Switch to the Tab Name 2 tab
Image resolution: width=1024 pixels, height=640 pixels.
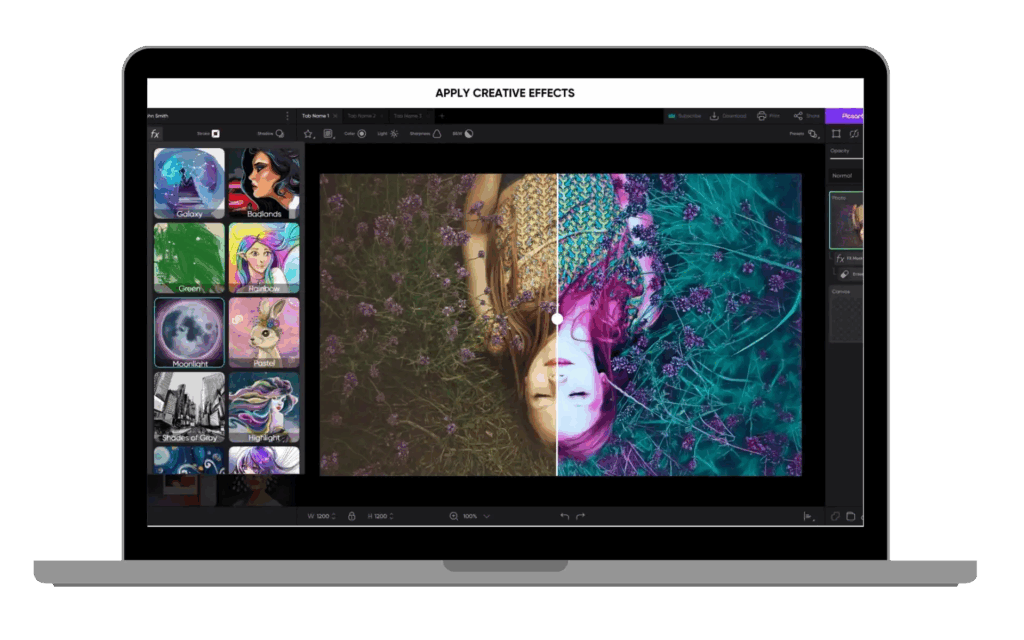tap(362, 116)
